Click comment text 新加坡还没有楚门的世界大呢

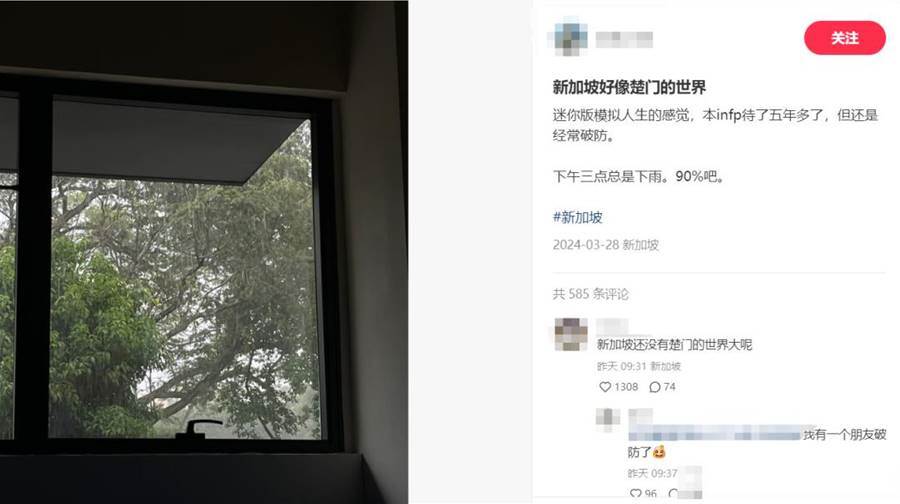[674, 344]
